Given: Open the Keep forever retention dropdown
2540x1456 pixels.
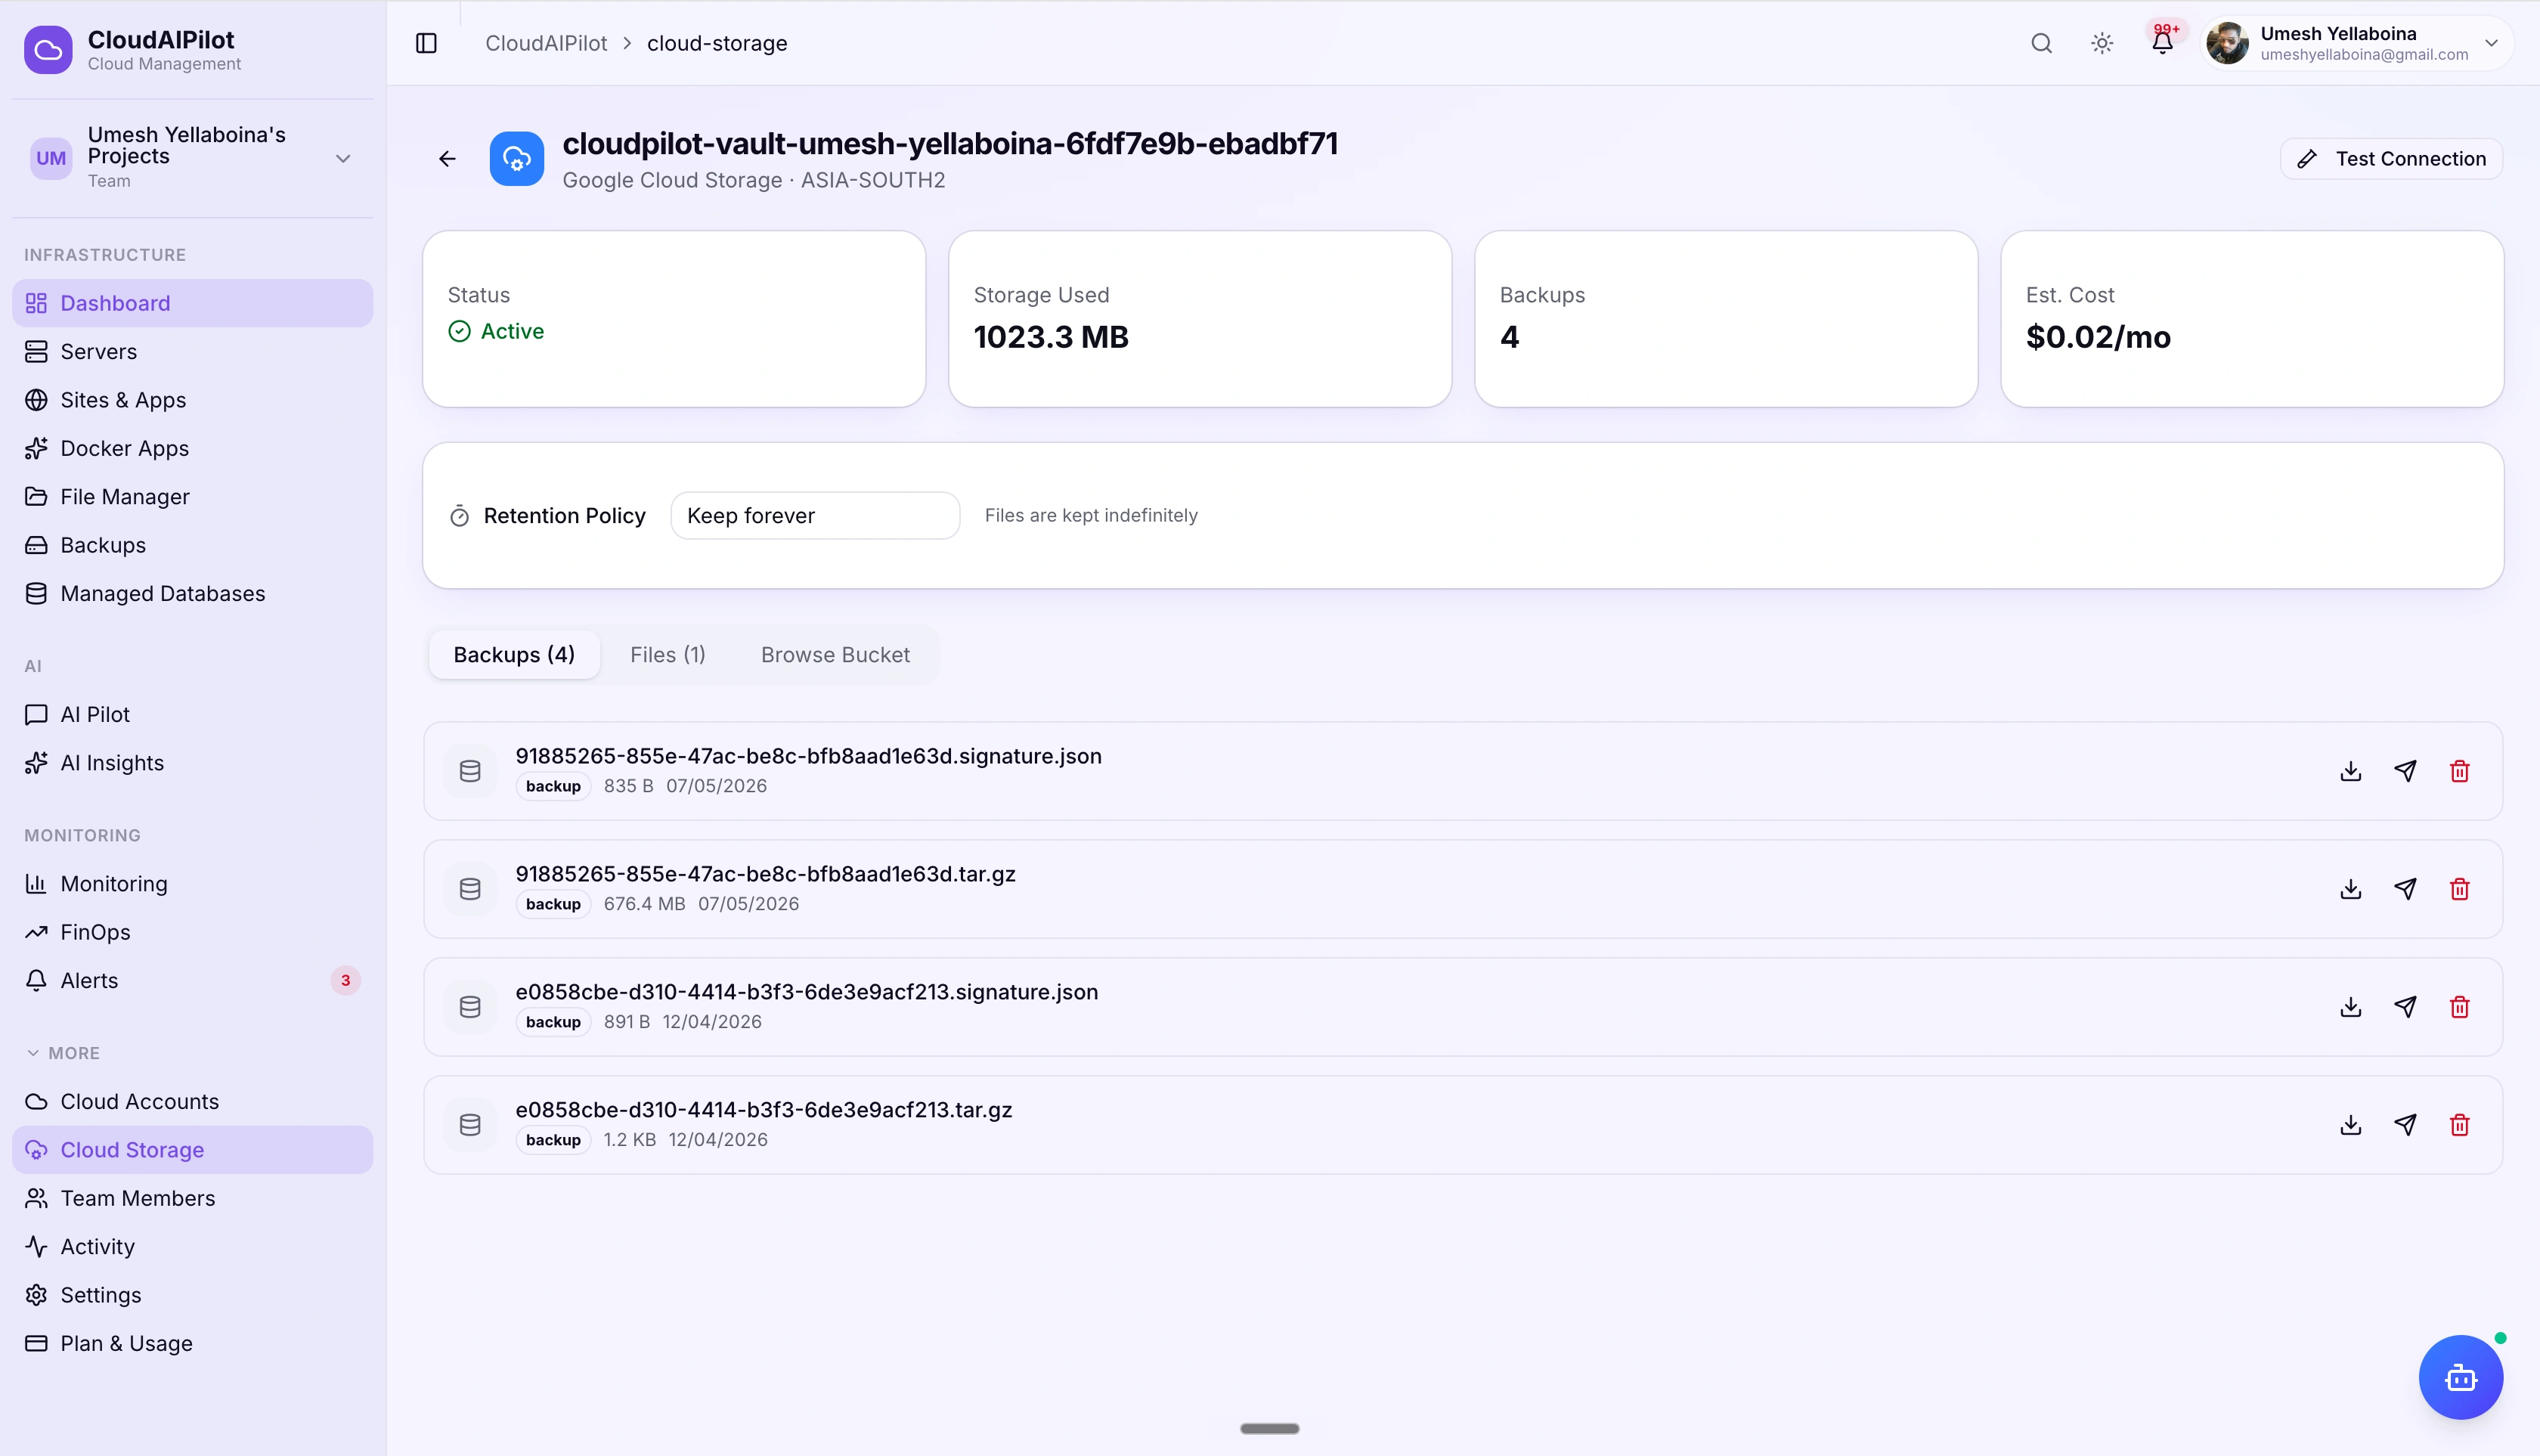Looking at the screenshot, I should tap(815, 515).
